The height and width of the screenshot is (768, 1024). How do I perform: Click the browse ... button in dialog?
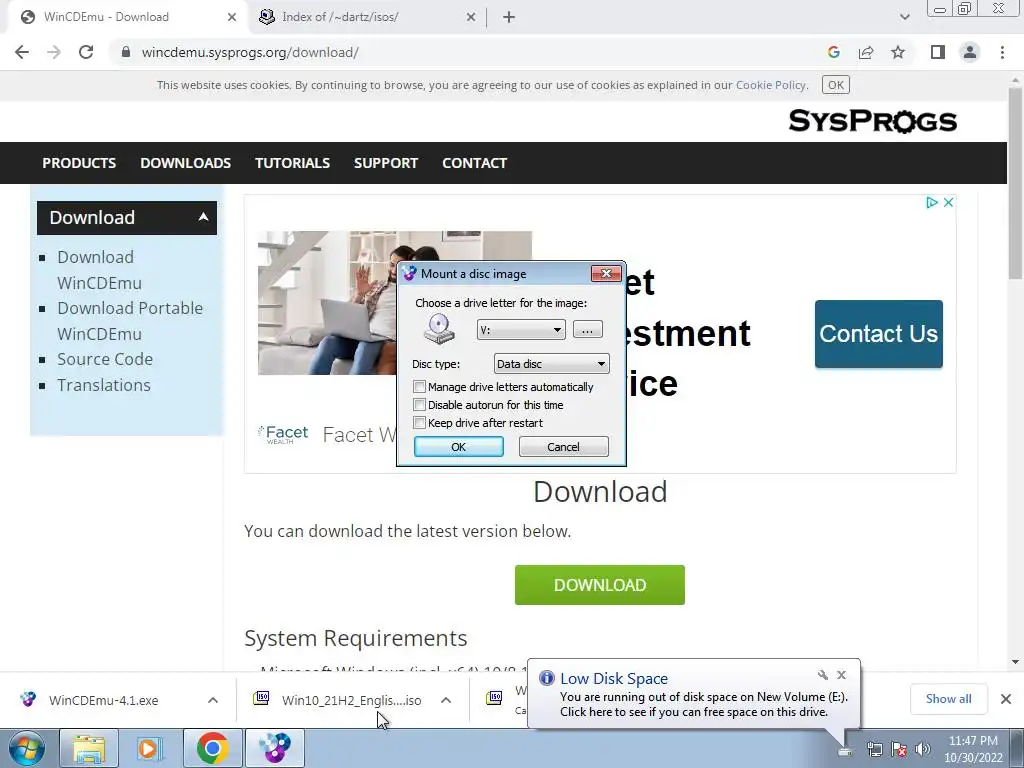[587, 330]
